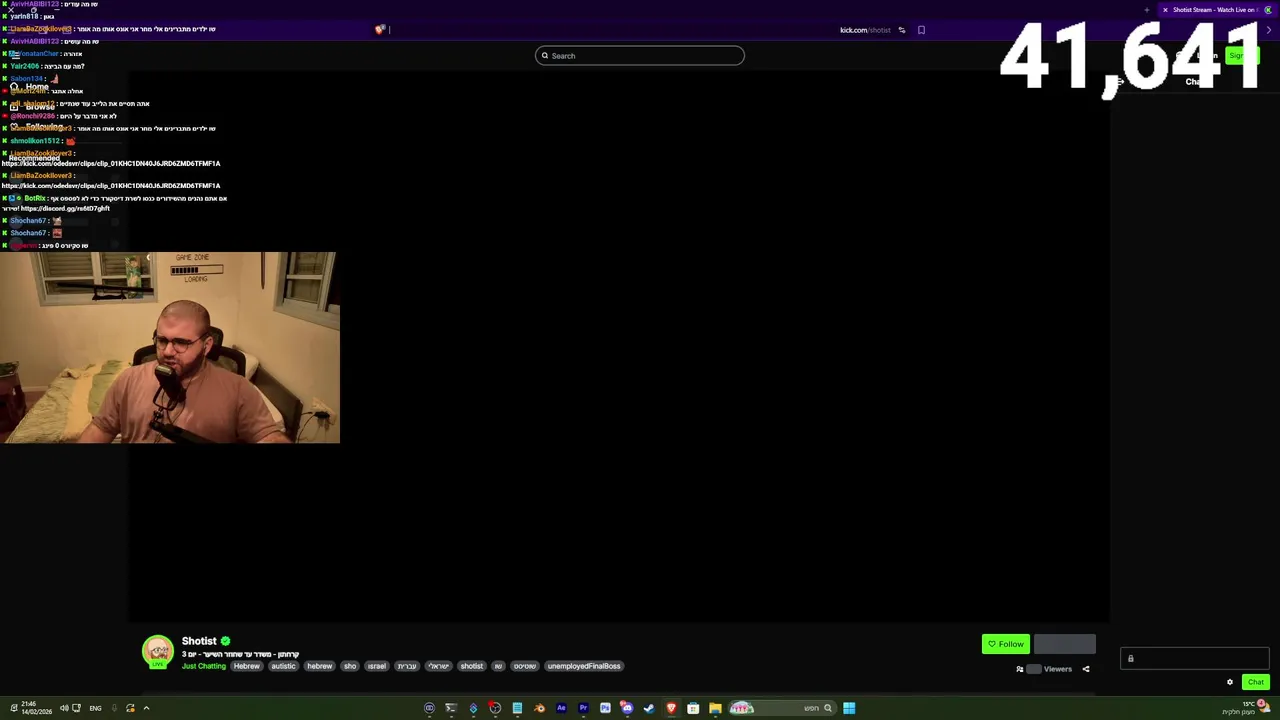Viewport: 1280px width, 720px height.
Task: Open After Effects from taskbar
Action: [561, 708]
